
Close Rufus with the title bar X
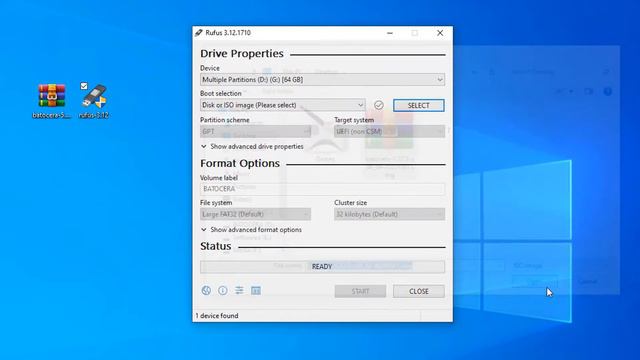pos(440,33)
